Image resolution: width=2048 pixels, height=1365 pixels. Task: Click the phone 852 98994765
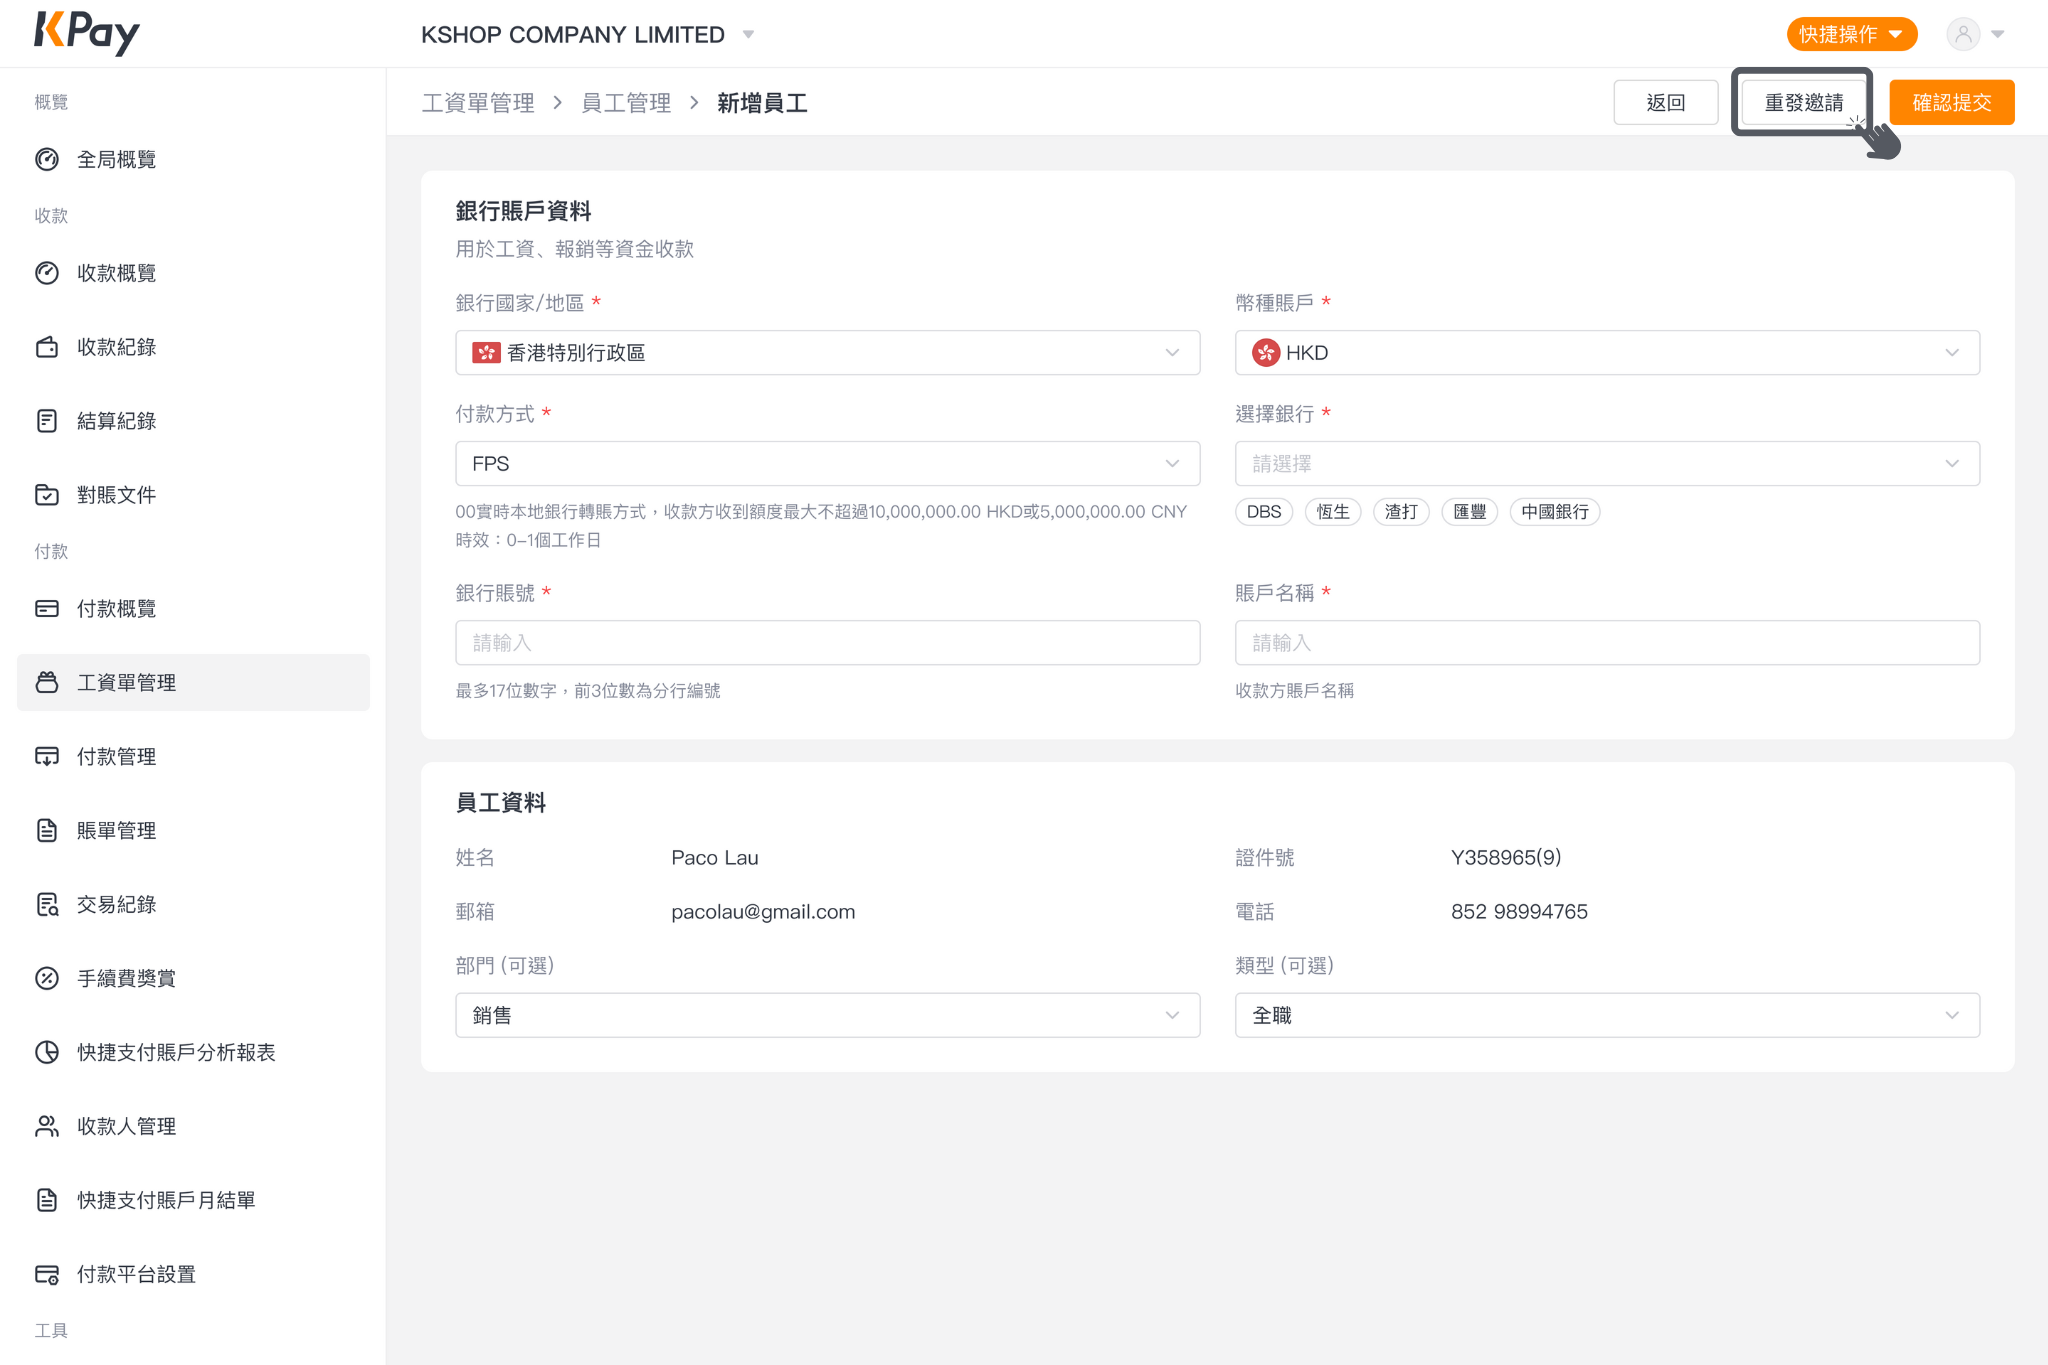point(1519,912)
